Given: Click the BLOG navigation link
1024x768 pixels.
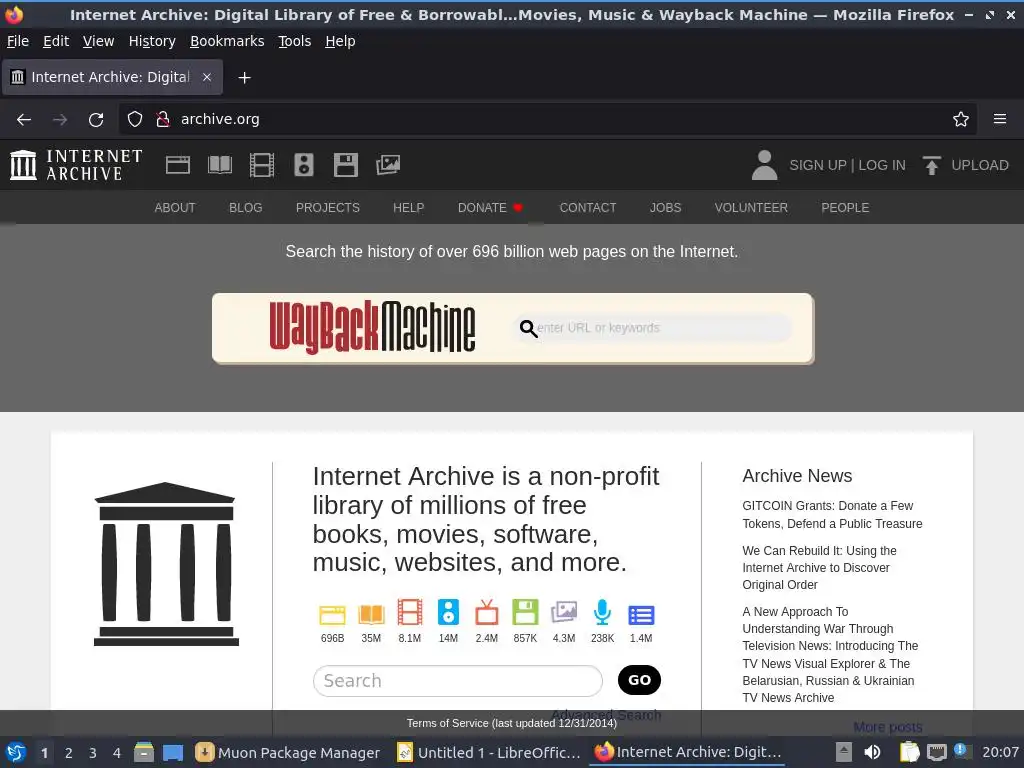Looking at the screenshot, I should pyautogui.click(x=246, y=208).
